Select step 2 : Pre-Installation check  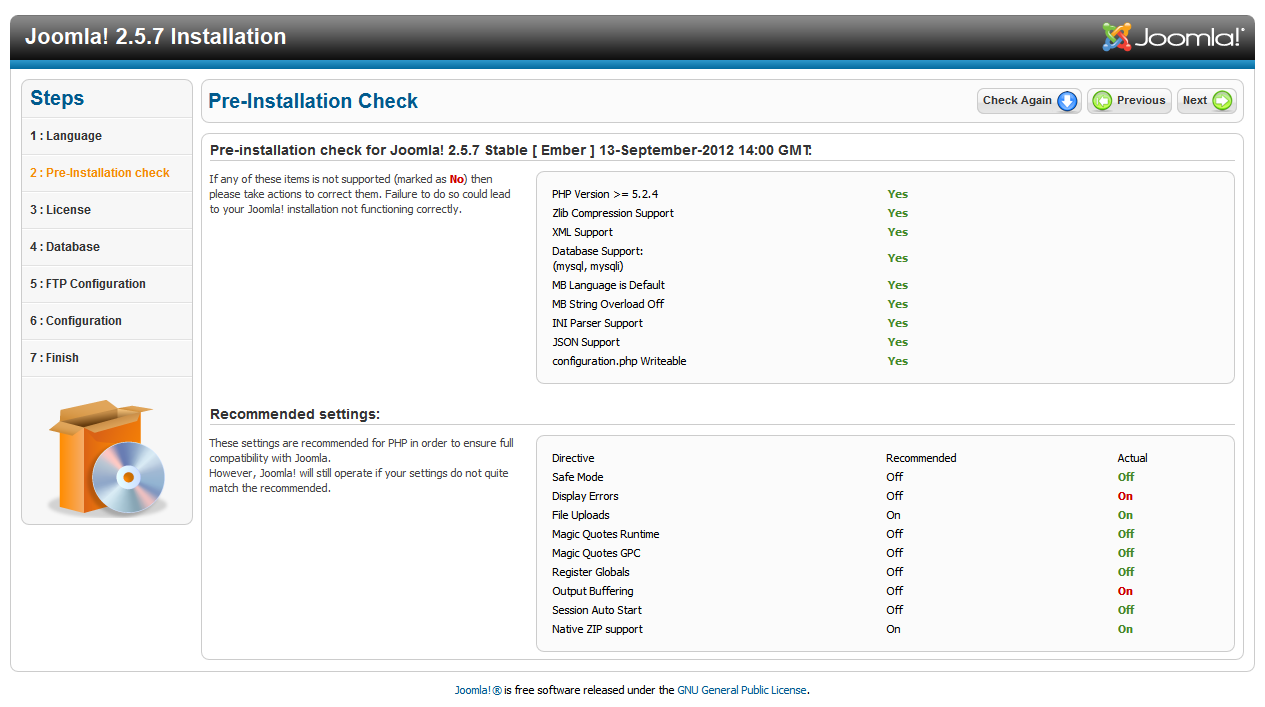click(x=107, y=173)
